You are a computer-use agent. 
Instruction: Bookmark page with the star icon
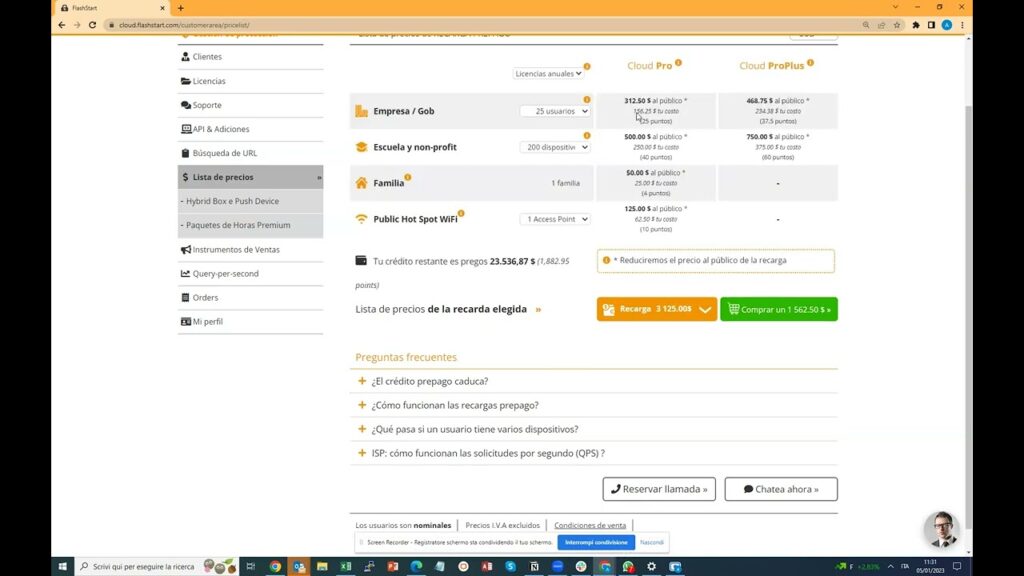tap(897, 25)
